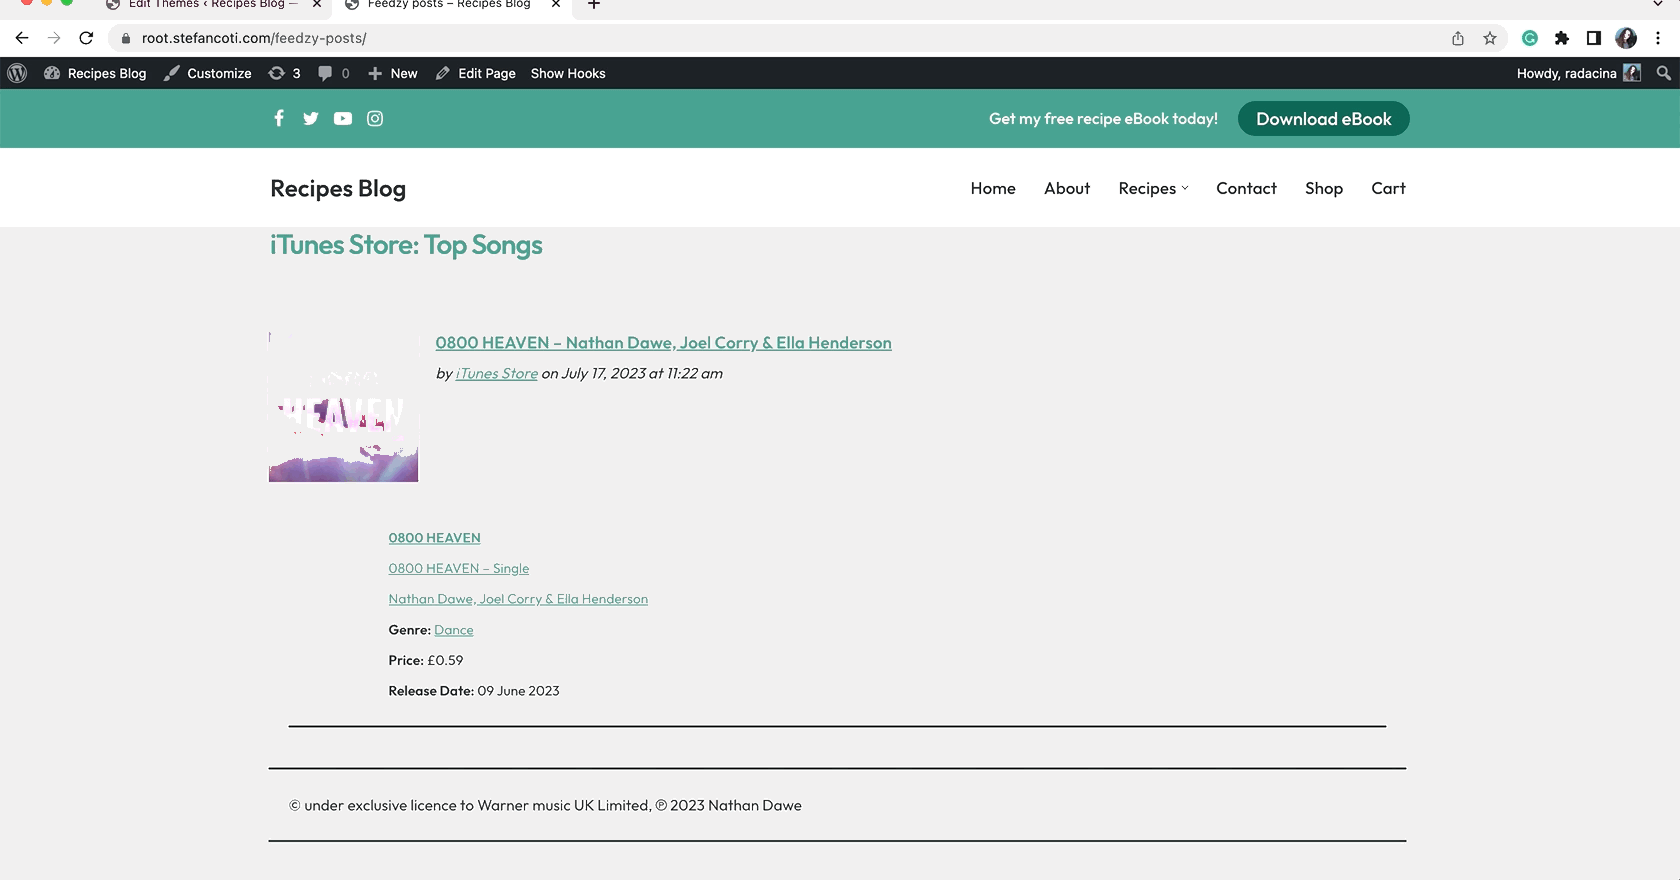This screenshot has height=880, width=1680.
Task: Open the admin bar search icon
Action: click(x=1663, y=73)
